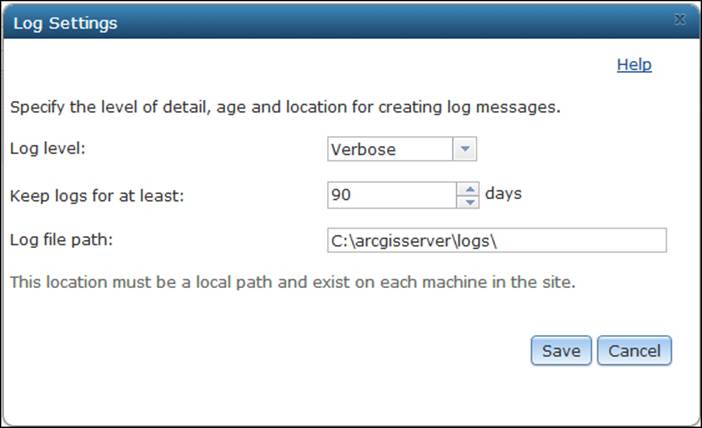Focus the Keep logs field showing 90
Image resolution: width=702 pixels, height=428 pixels.
[391, 195]
